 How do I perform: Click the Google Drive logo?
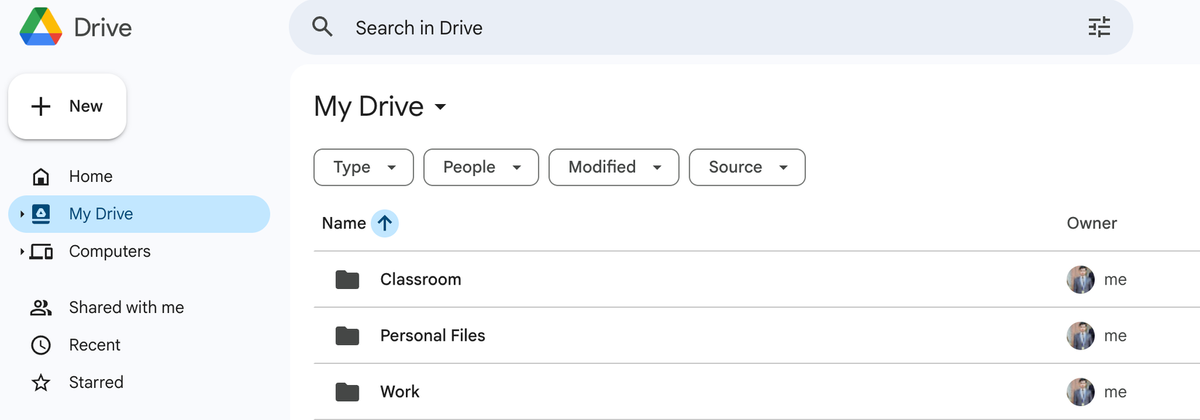pos(41,27)
